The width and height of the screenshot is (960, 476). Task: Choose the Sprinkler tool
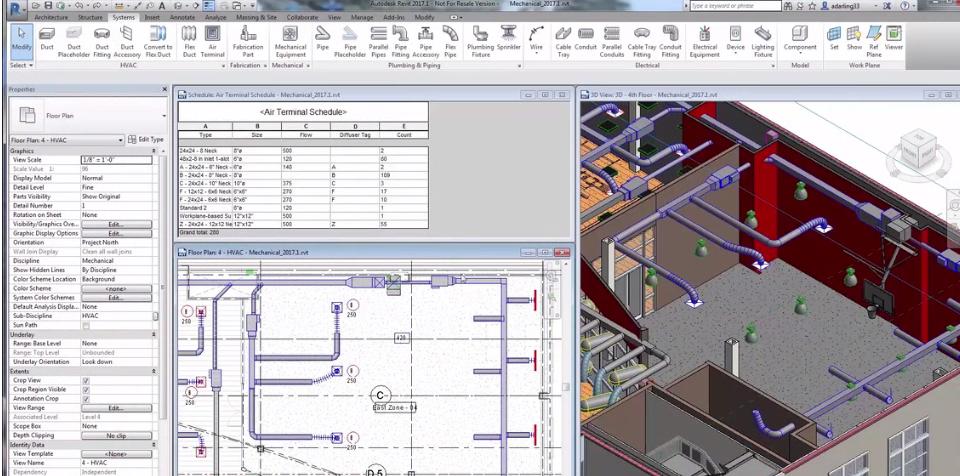point(508,38)
